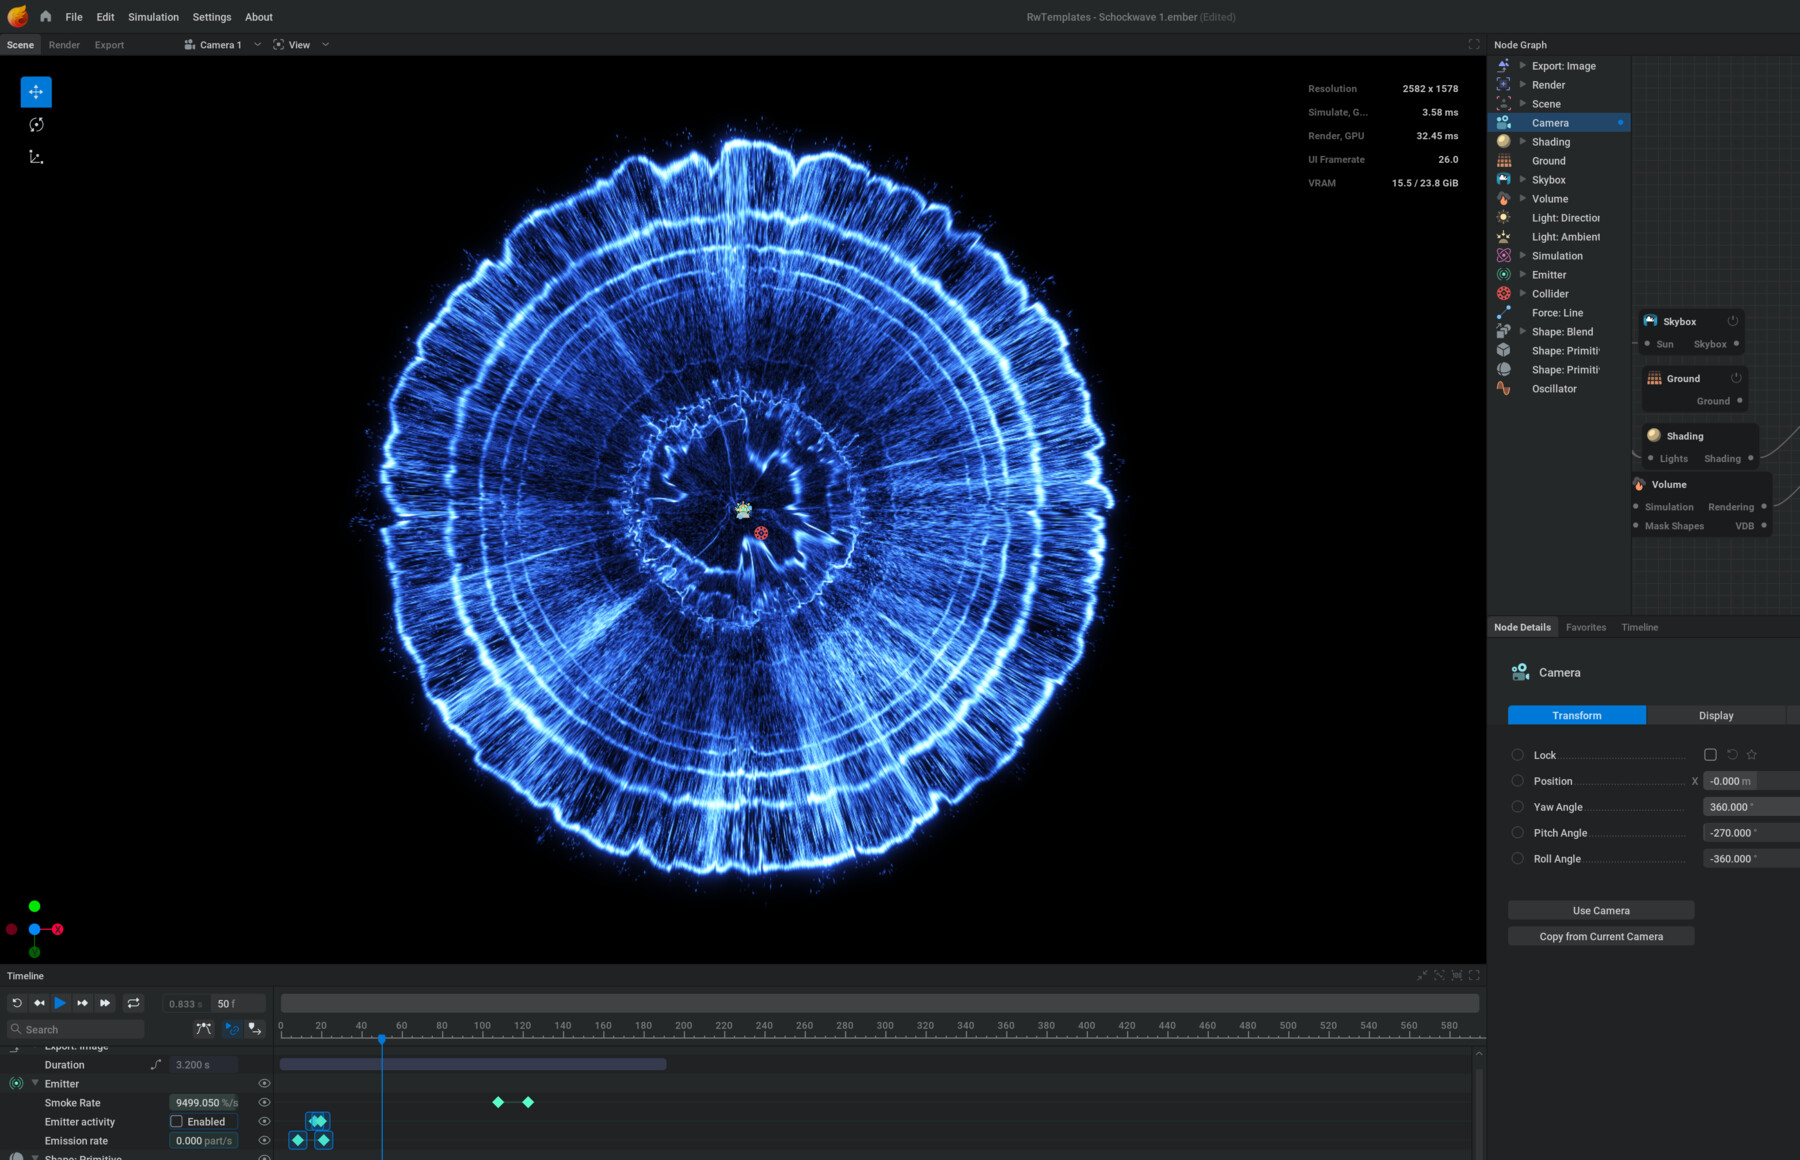Open the Camera 1 dropdown in the top bar
This screenshot has width=1800, height=1160.
(258, 44)
